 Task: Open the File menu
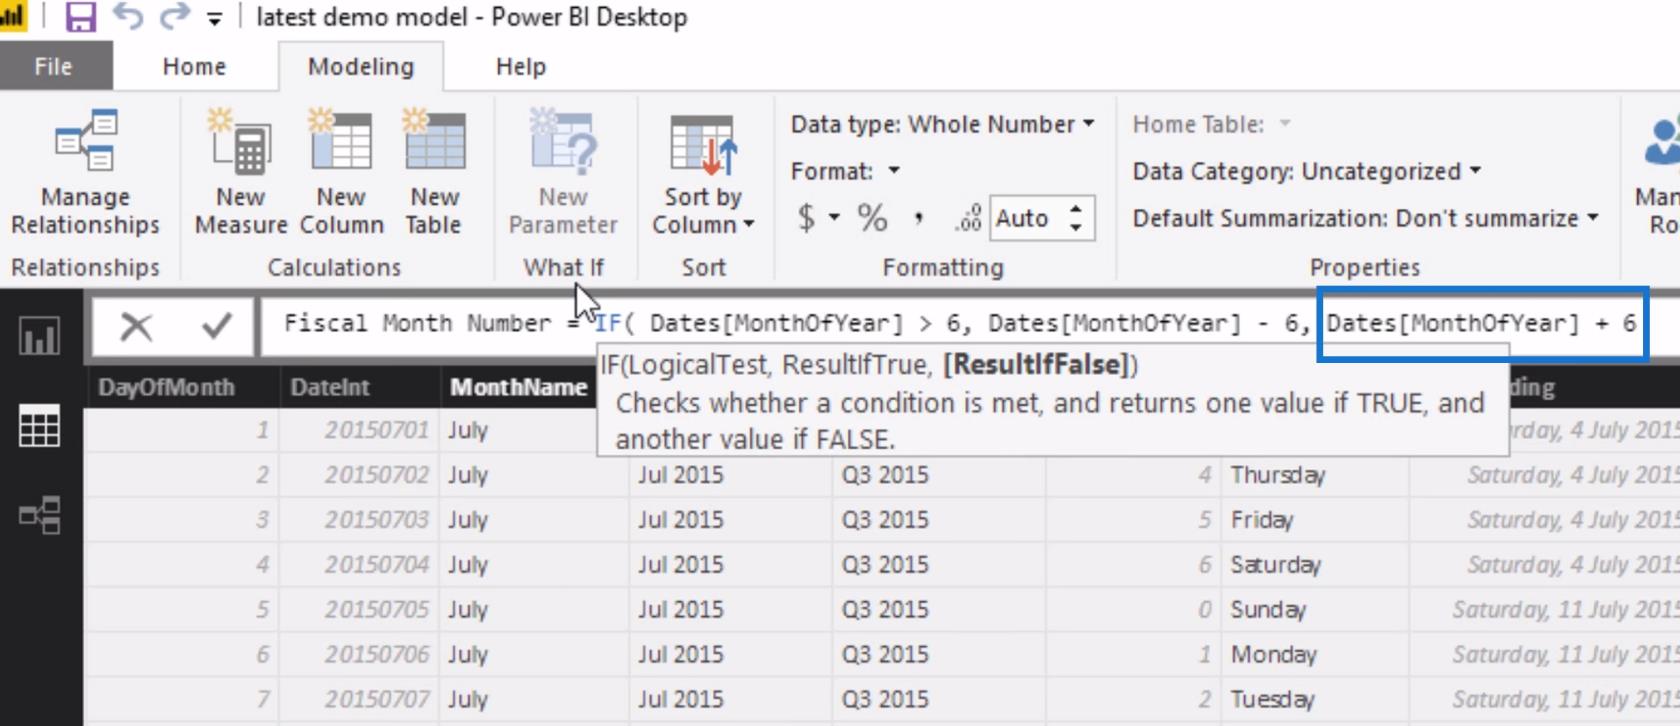[54, 67]
